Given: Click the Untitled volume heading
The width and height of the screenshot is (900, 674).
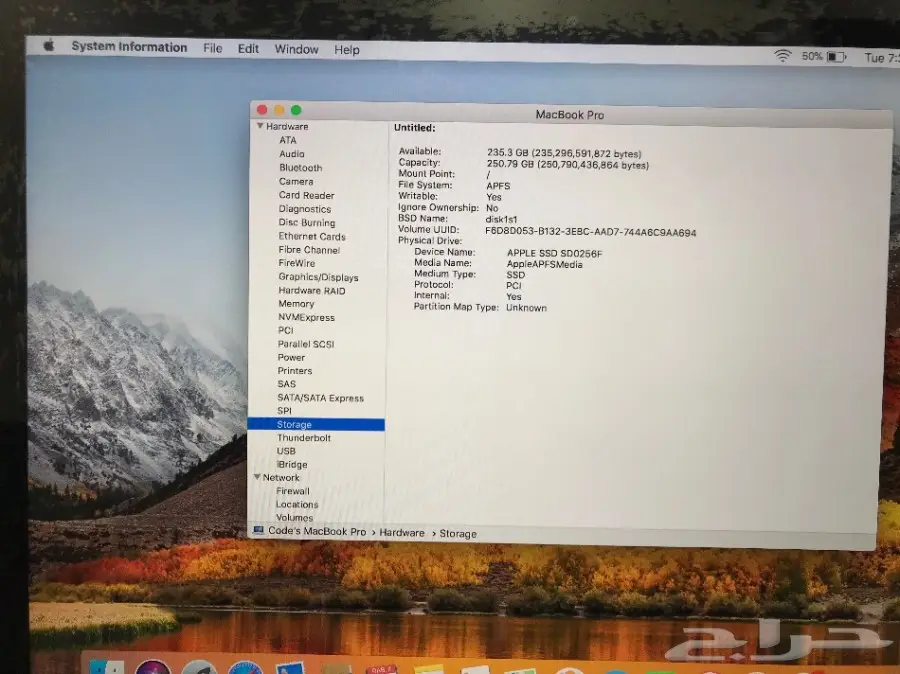Looking at the screenshot, I should [x=414, y=127].
